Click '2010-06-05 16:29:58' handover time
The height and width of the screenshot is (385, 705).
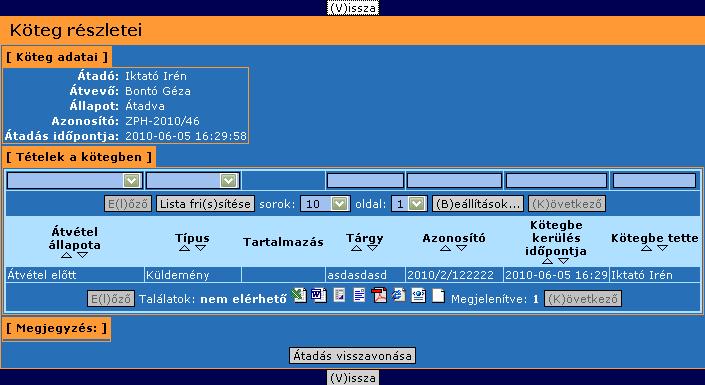click(x=186, y=136)
